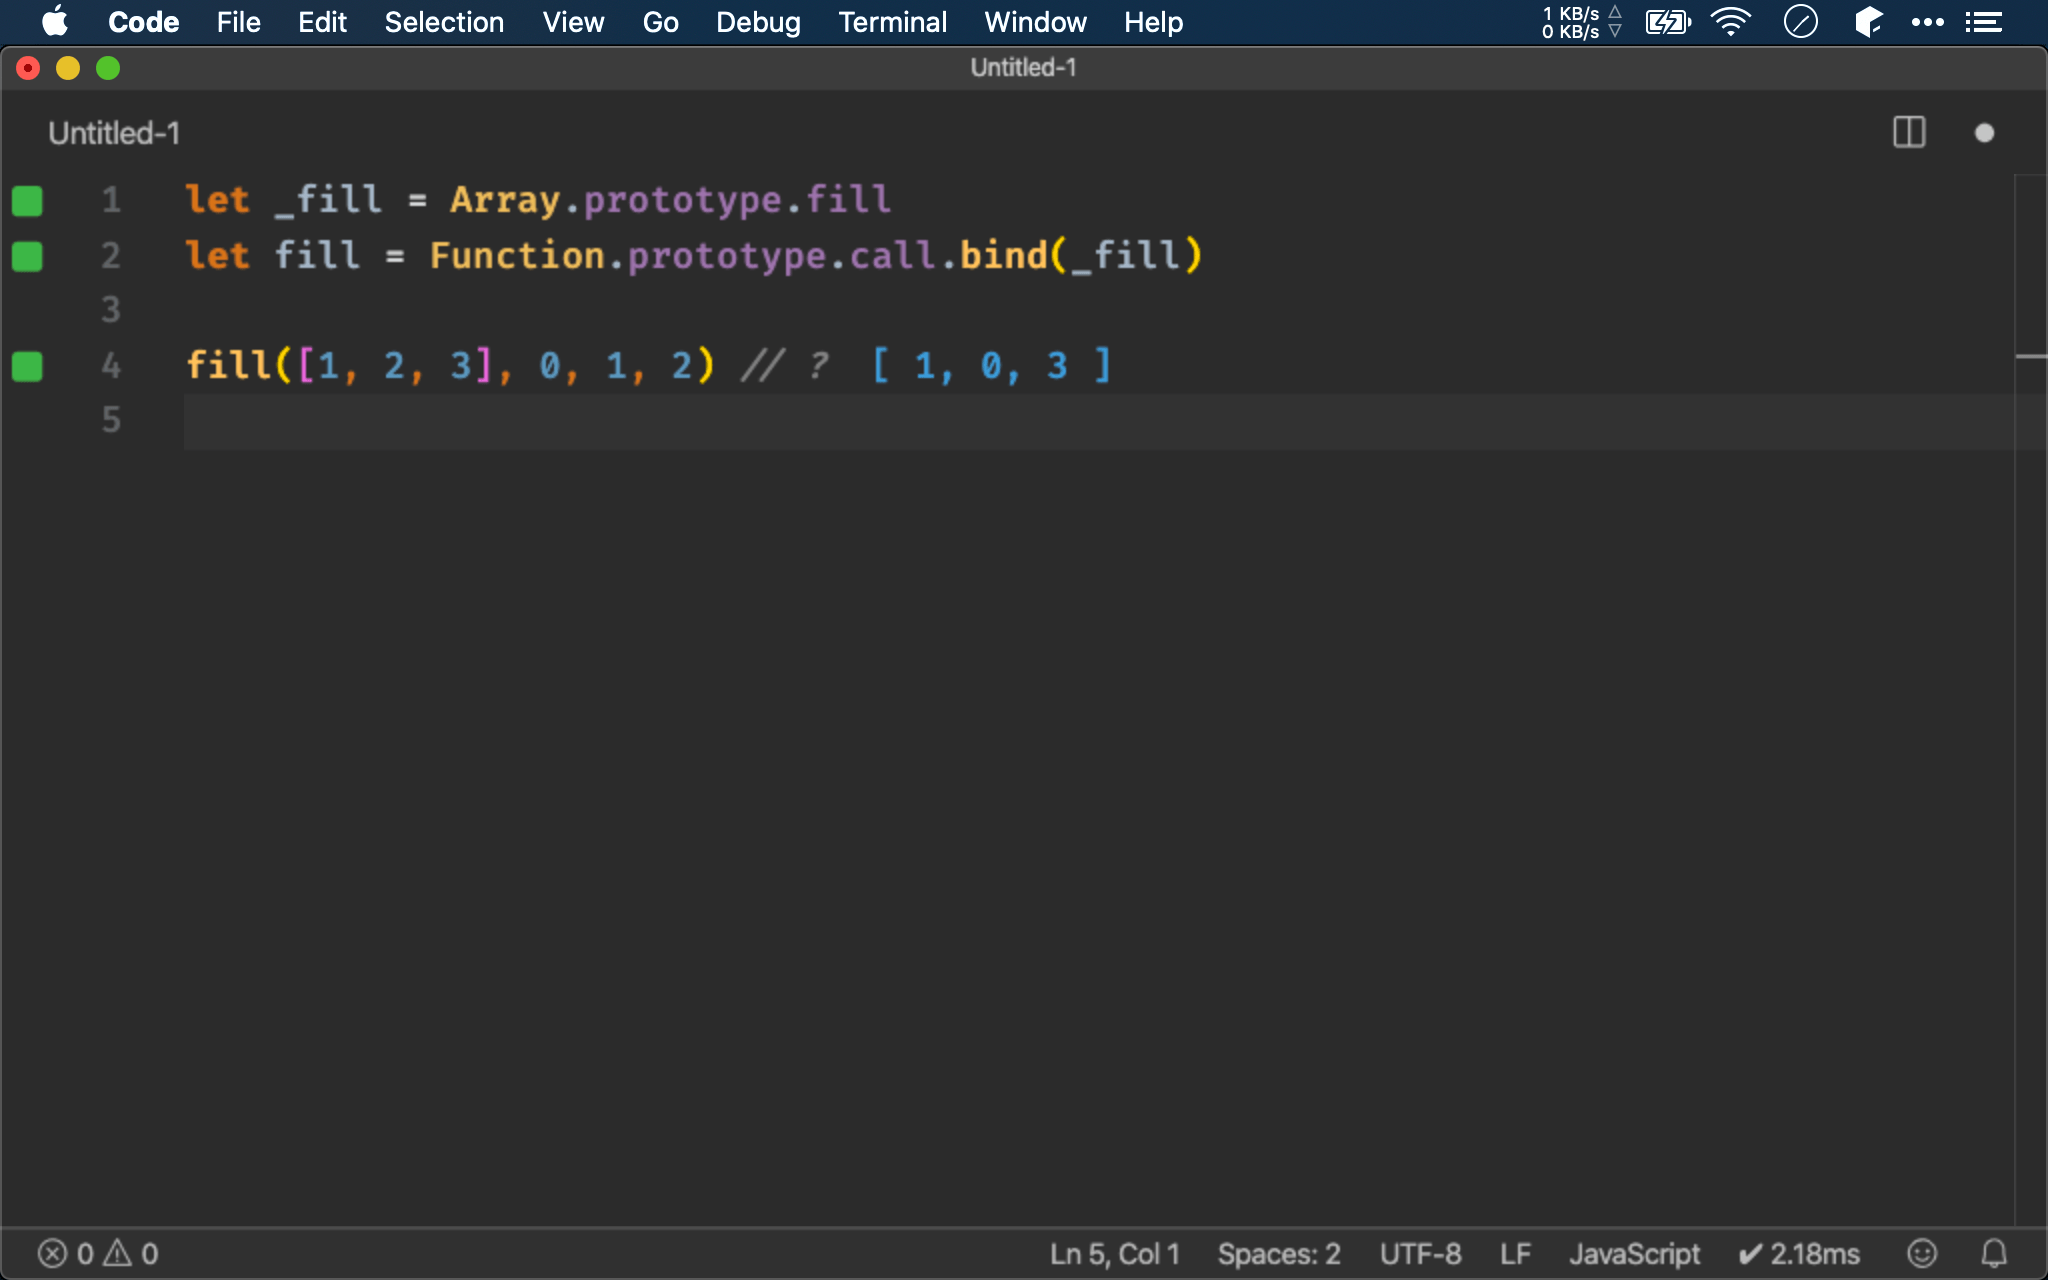Click the split editor icon
Viewport: 2048px width, 1280px height.
click(x=1909, y=131)
